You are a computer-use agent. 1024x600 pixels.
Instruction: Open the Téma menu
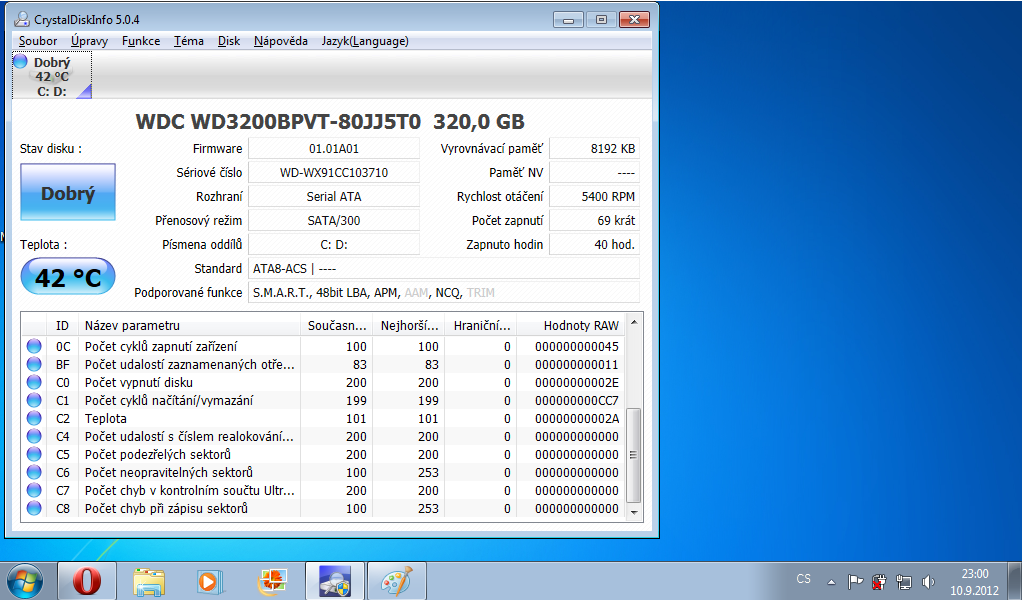[189, 41]
